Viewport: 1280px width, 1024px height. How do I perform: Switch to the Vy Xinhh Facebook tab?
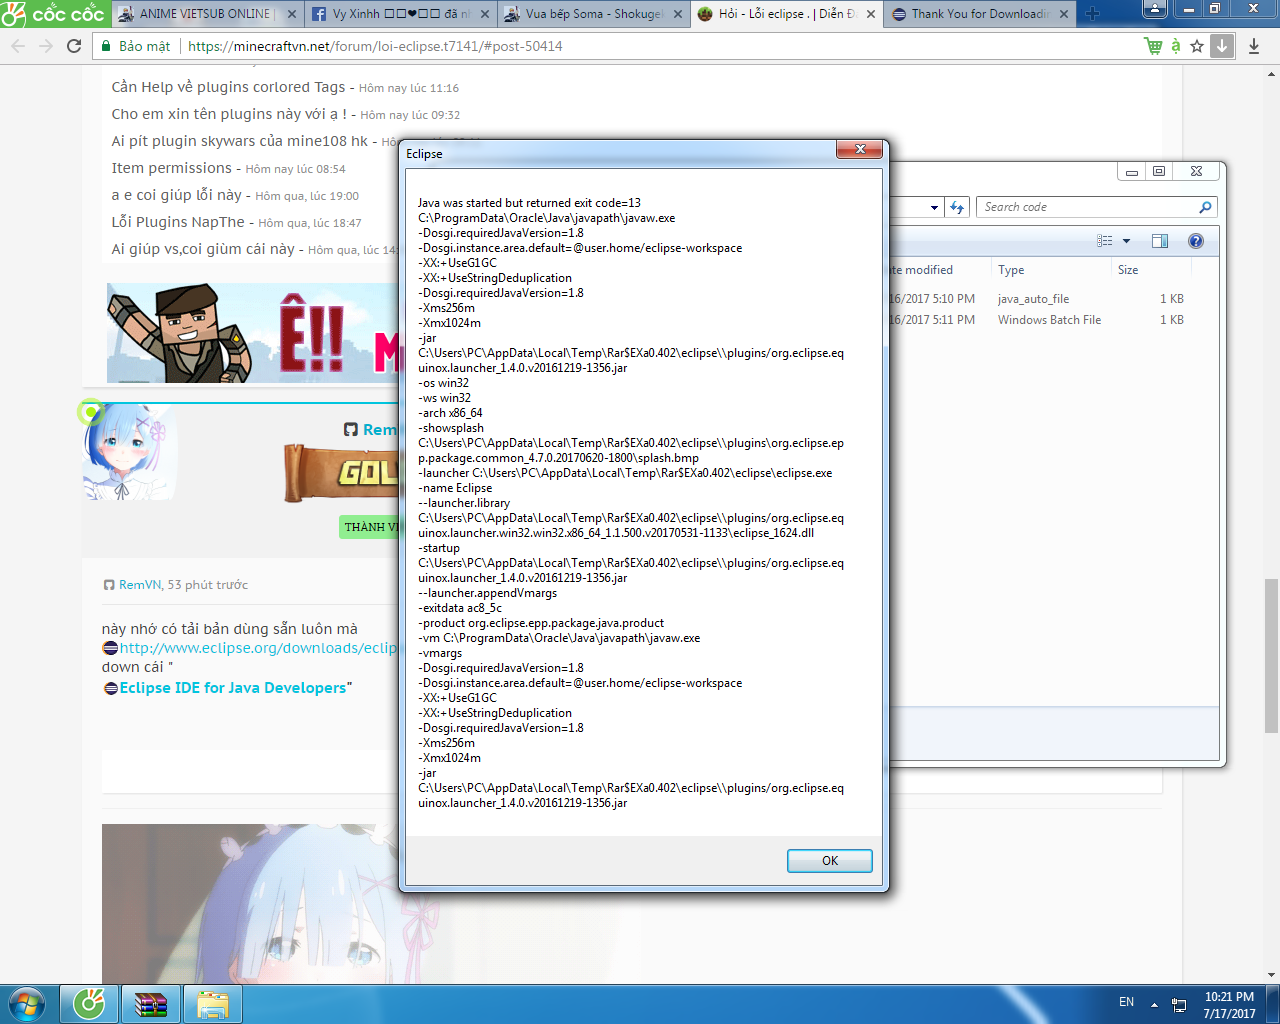[x=400, y=14]
